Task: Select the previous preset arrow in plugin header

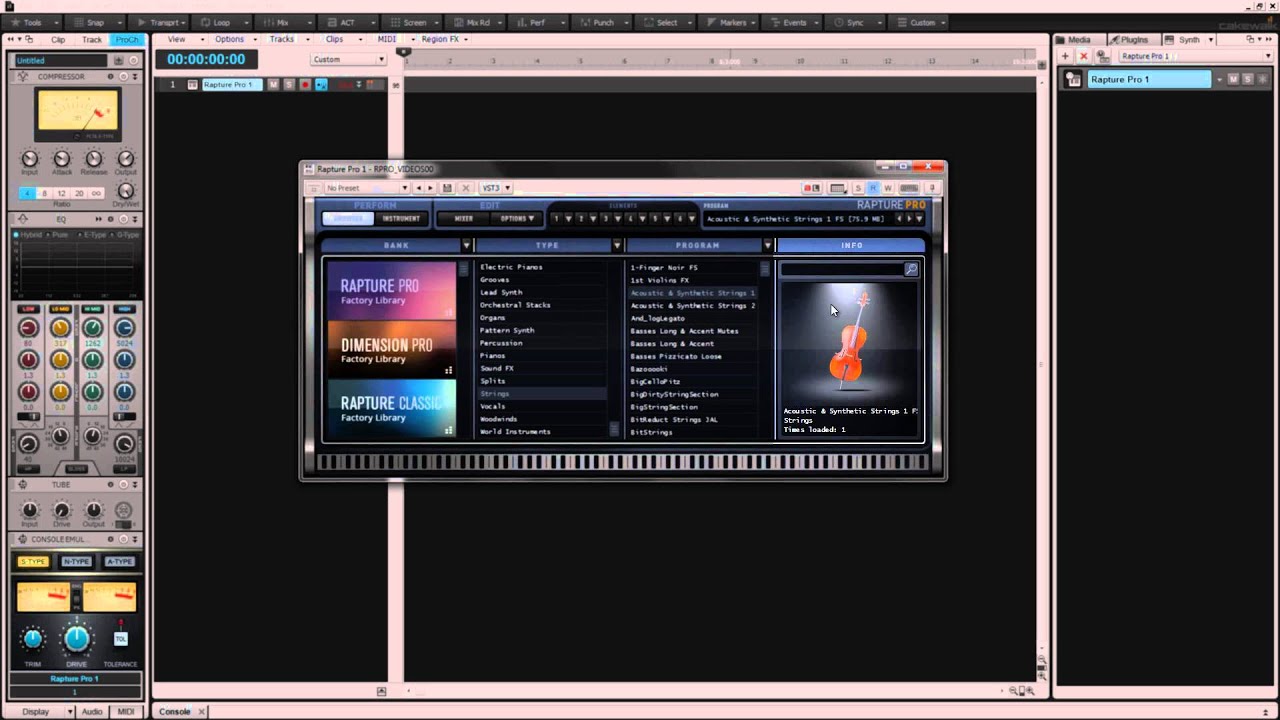Action: click(x=419, y=188)
